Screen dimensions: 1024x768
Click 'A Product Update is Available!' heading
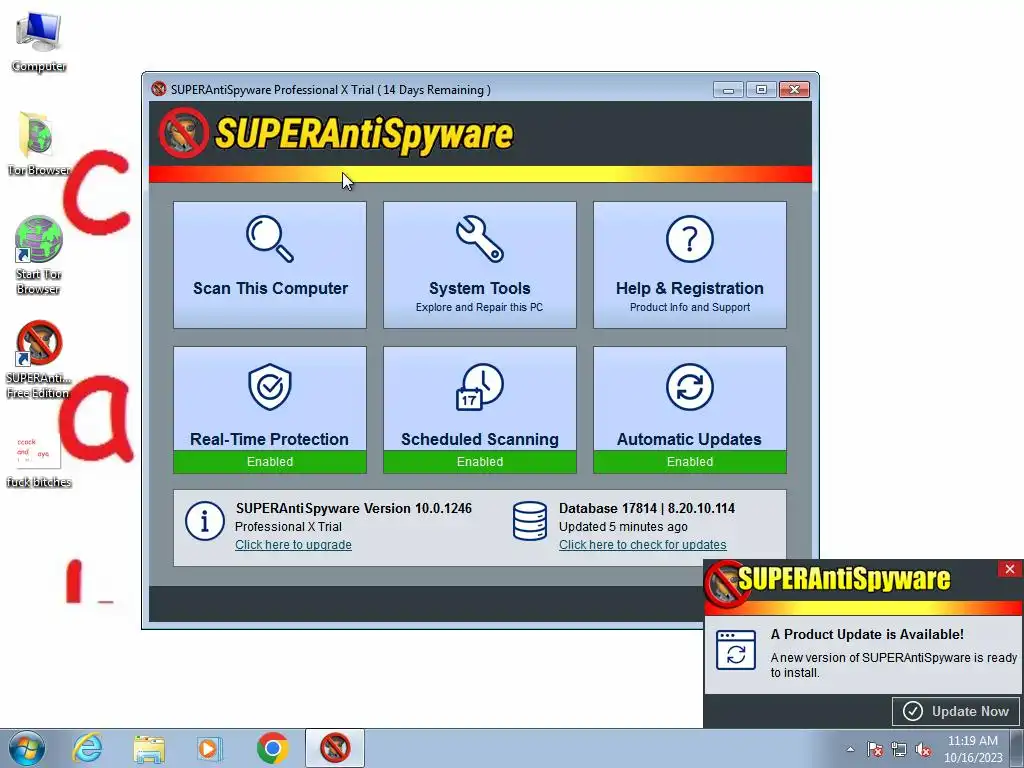point(867,634)
